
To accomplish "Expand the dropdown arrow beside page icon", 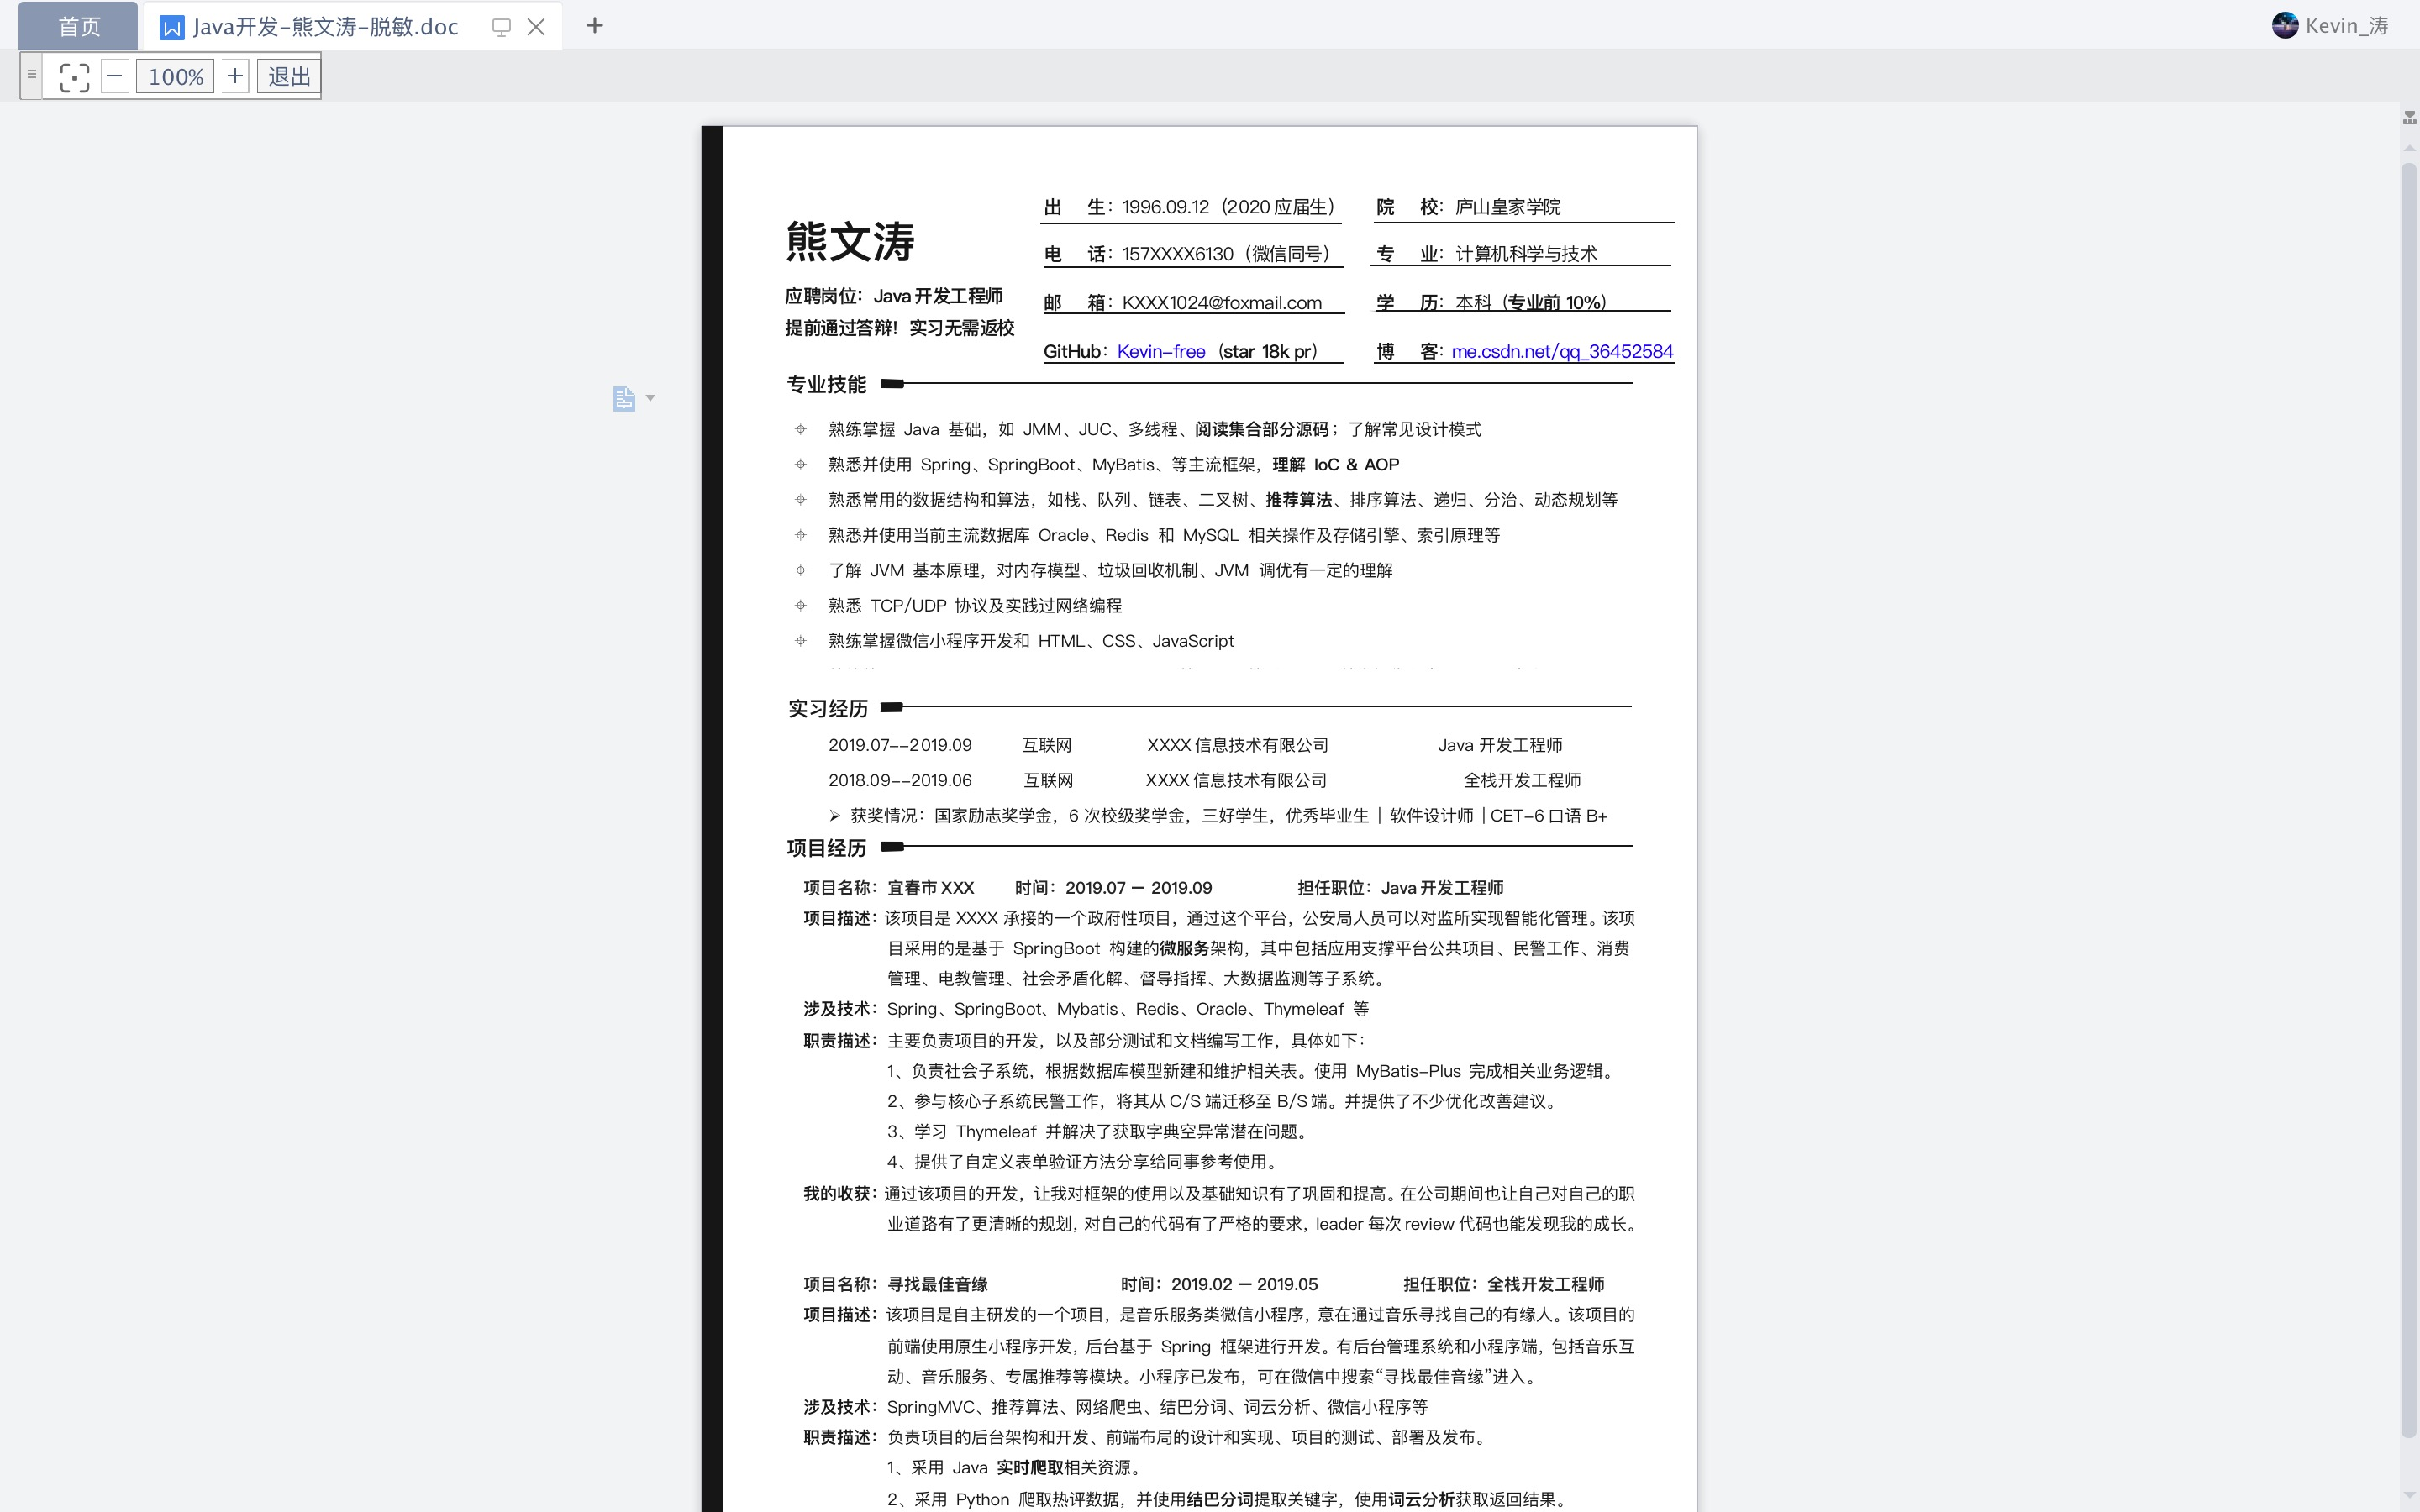I will 650,398.
